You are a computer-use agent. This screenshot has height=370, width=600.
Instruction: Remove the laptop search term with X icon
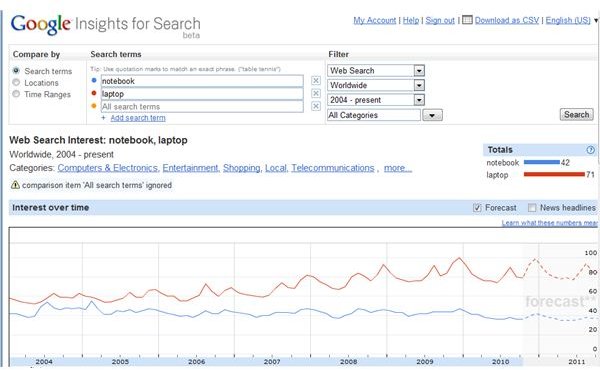click(316, 93)
